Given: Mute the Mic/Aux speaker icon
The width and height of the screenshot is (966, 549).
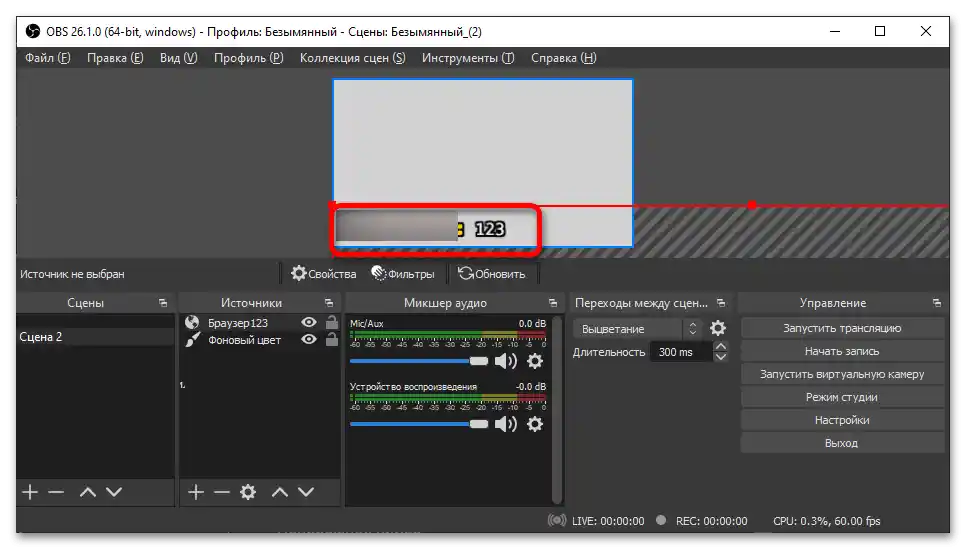Looking at the screenshot, I should [x=506, y=361].
